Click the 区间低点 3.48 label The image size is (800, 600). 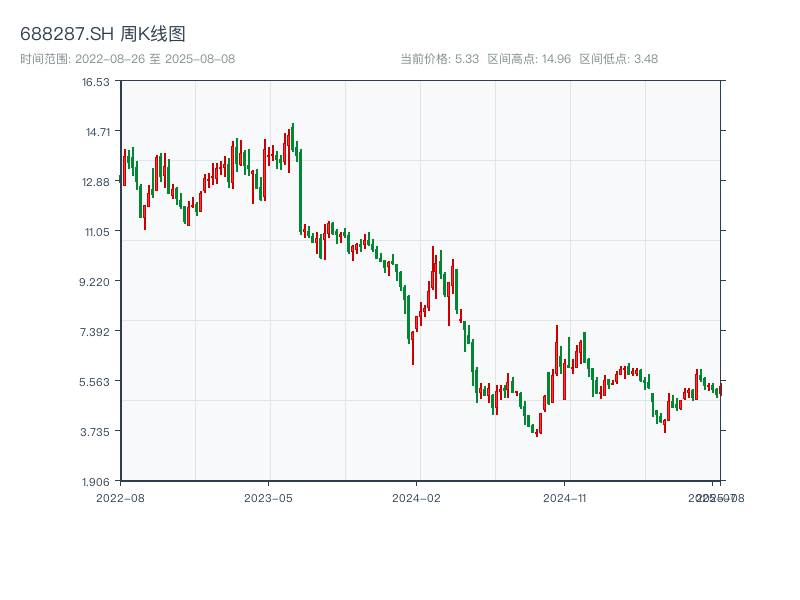[x=618, y=59]
